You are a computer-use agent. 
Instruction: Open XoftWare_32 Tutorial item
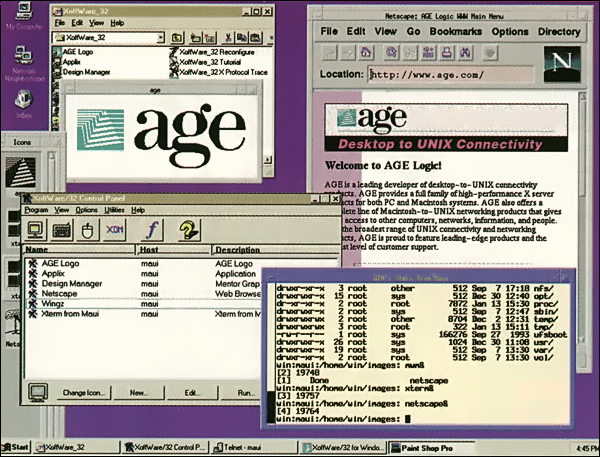[206, 62]
